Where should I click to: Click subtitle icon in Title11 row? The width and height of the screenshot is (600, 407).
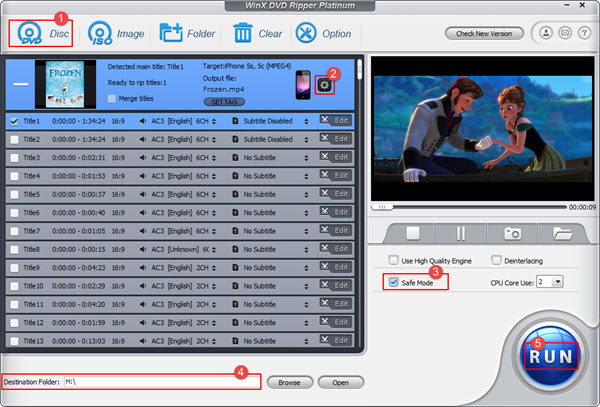[235, 304]
